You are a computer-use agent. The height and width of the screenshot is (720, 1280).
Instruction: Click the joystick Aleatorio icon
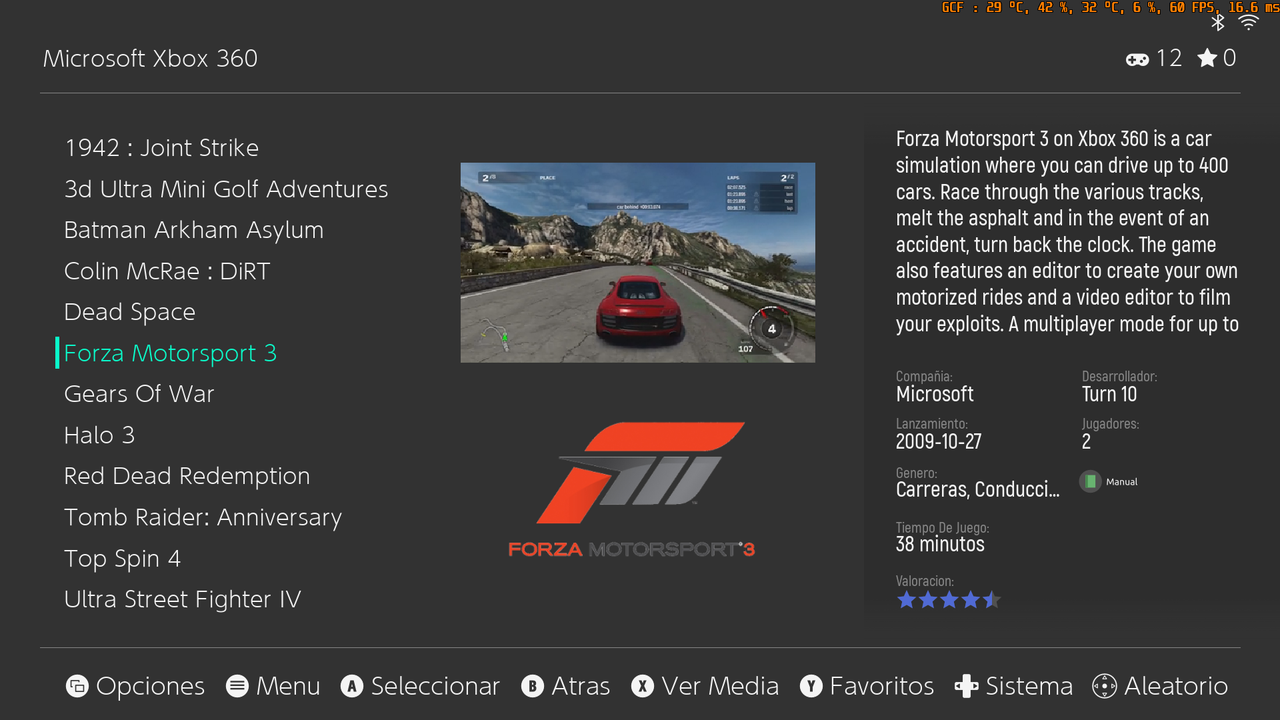coord(1104,686)
